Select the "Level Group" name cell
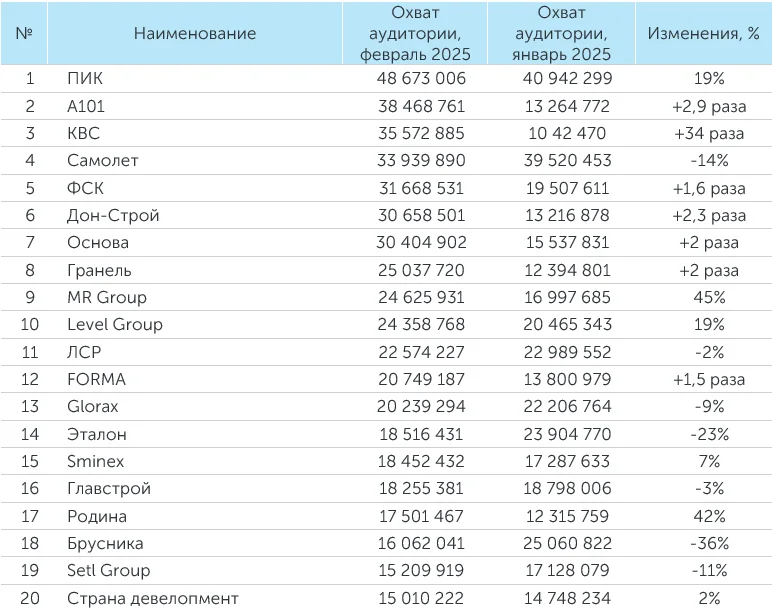Screen dimensions: 772x616 click(x=114, y=324)
